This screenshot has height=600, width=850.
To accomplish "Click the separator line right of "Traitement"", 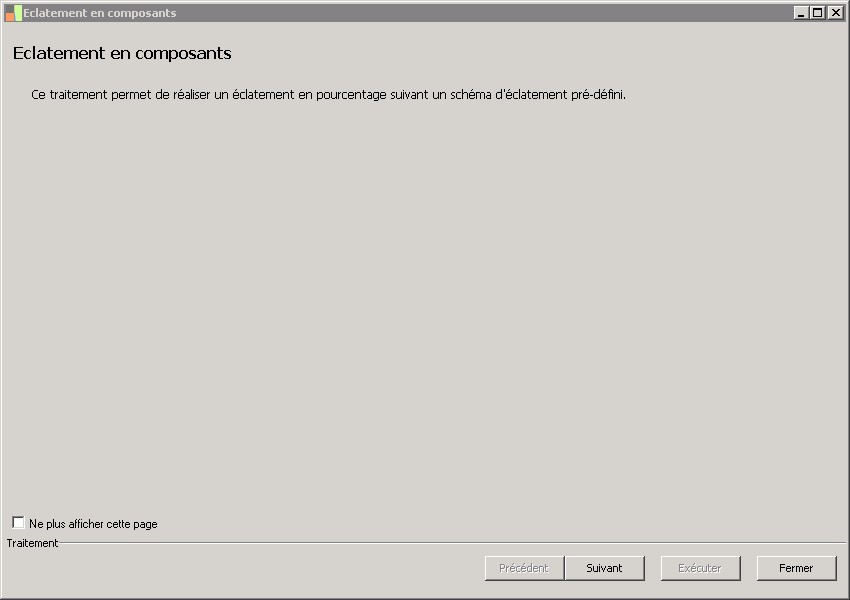I will coord(450,543).
